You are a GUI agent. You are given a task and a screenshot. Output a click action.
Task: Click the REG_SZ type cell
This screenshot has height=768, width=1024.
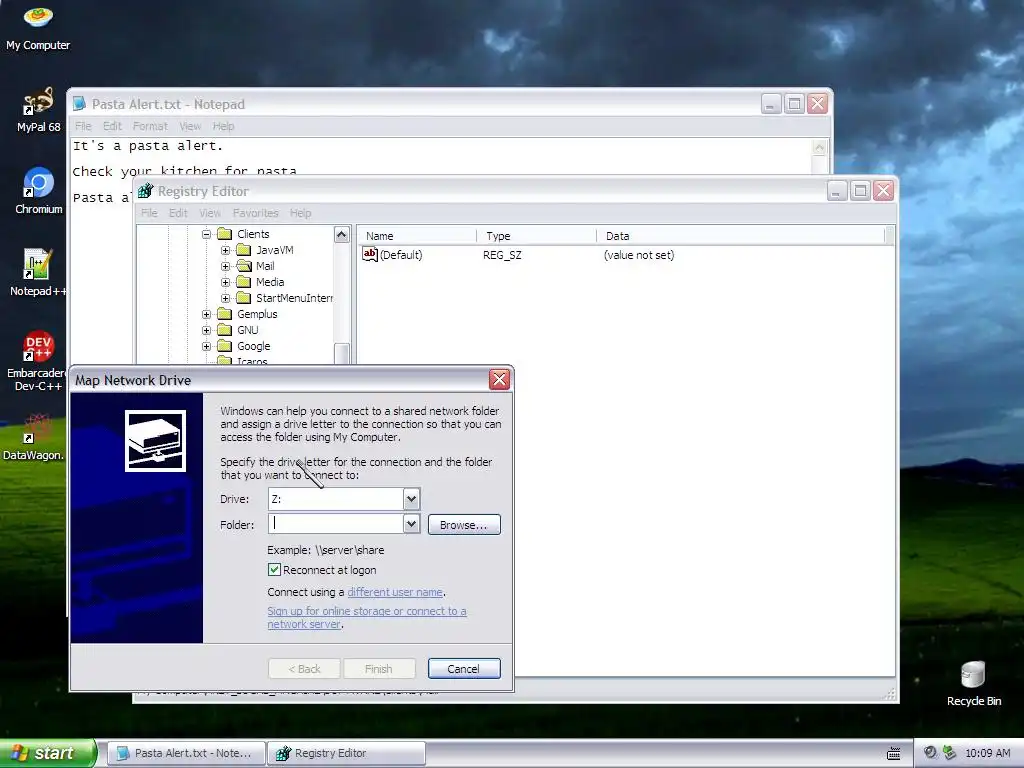502,255
